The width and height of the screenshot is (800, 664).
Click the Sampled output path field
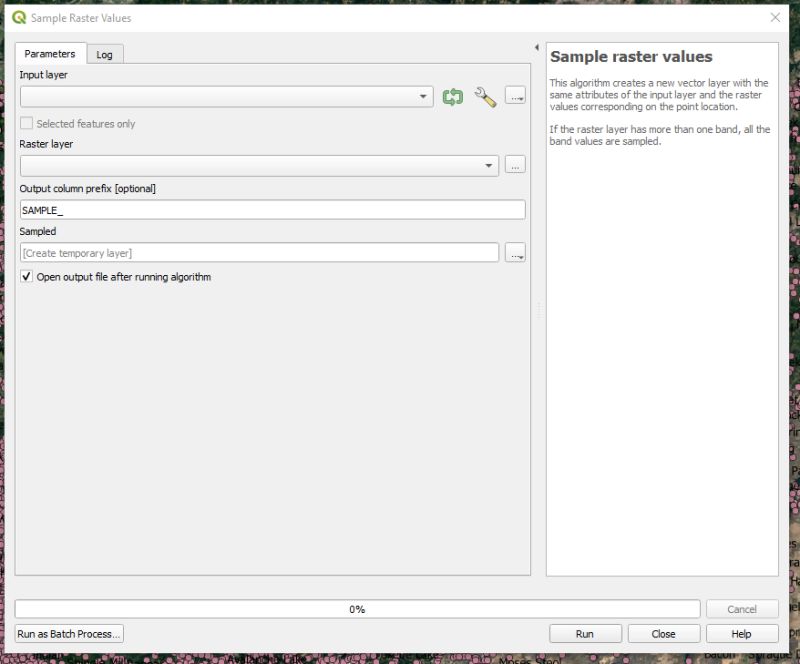(x=259, y=253)
